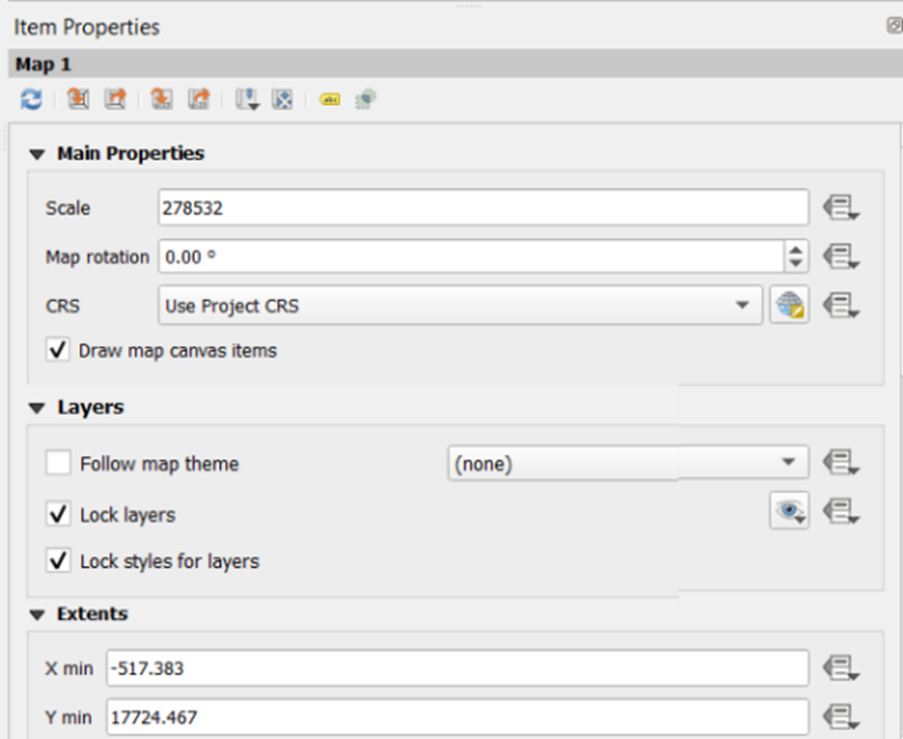Disable the Draw map canvas items checkbox
Image resolution: width=903 pixels, height=739 pixels.
pyautogui.click(x=59, y=351)
